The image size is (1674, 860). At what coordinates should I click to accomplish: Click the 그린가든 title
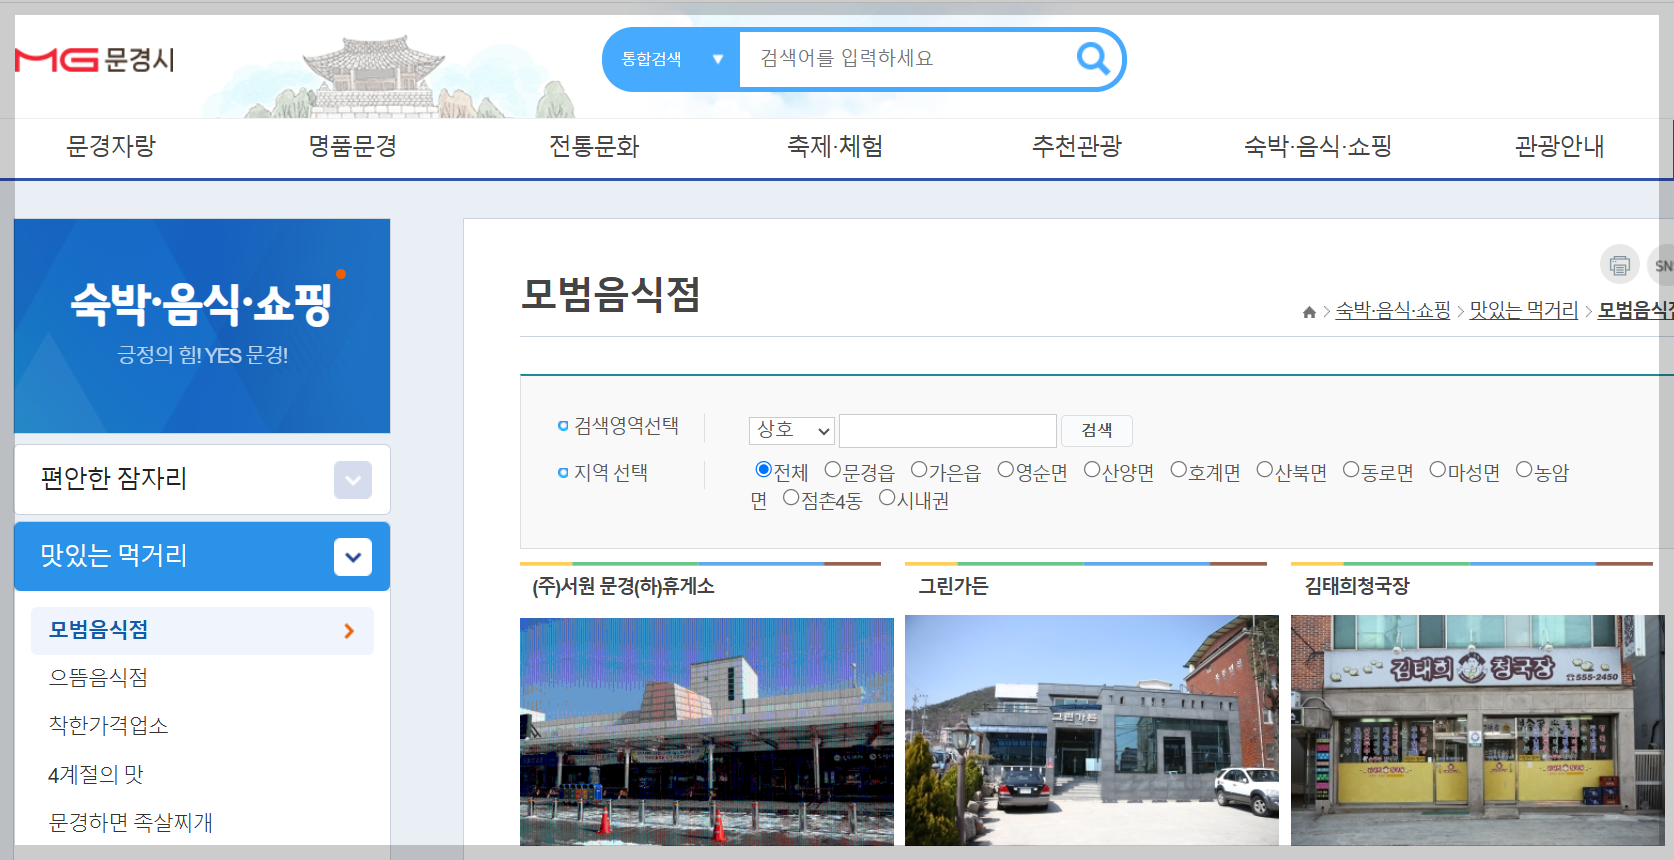pyautogui.click(x=953, y=587)
